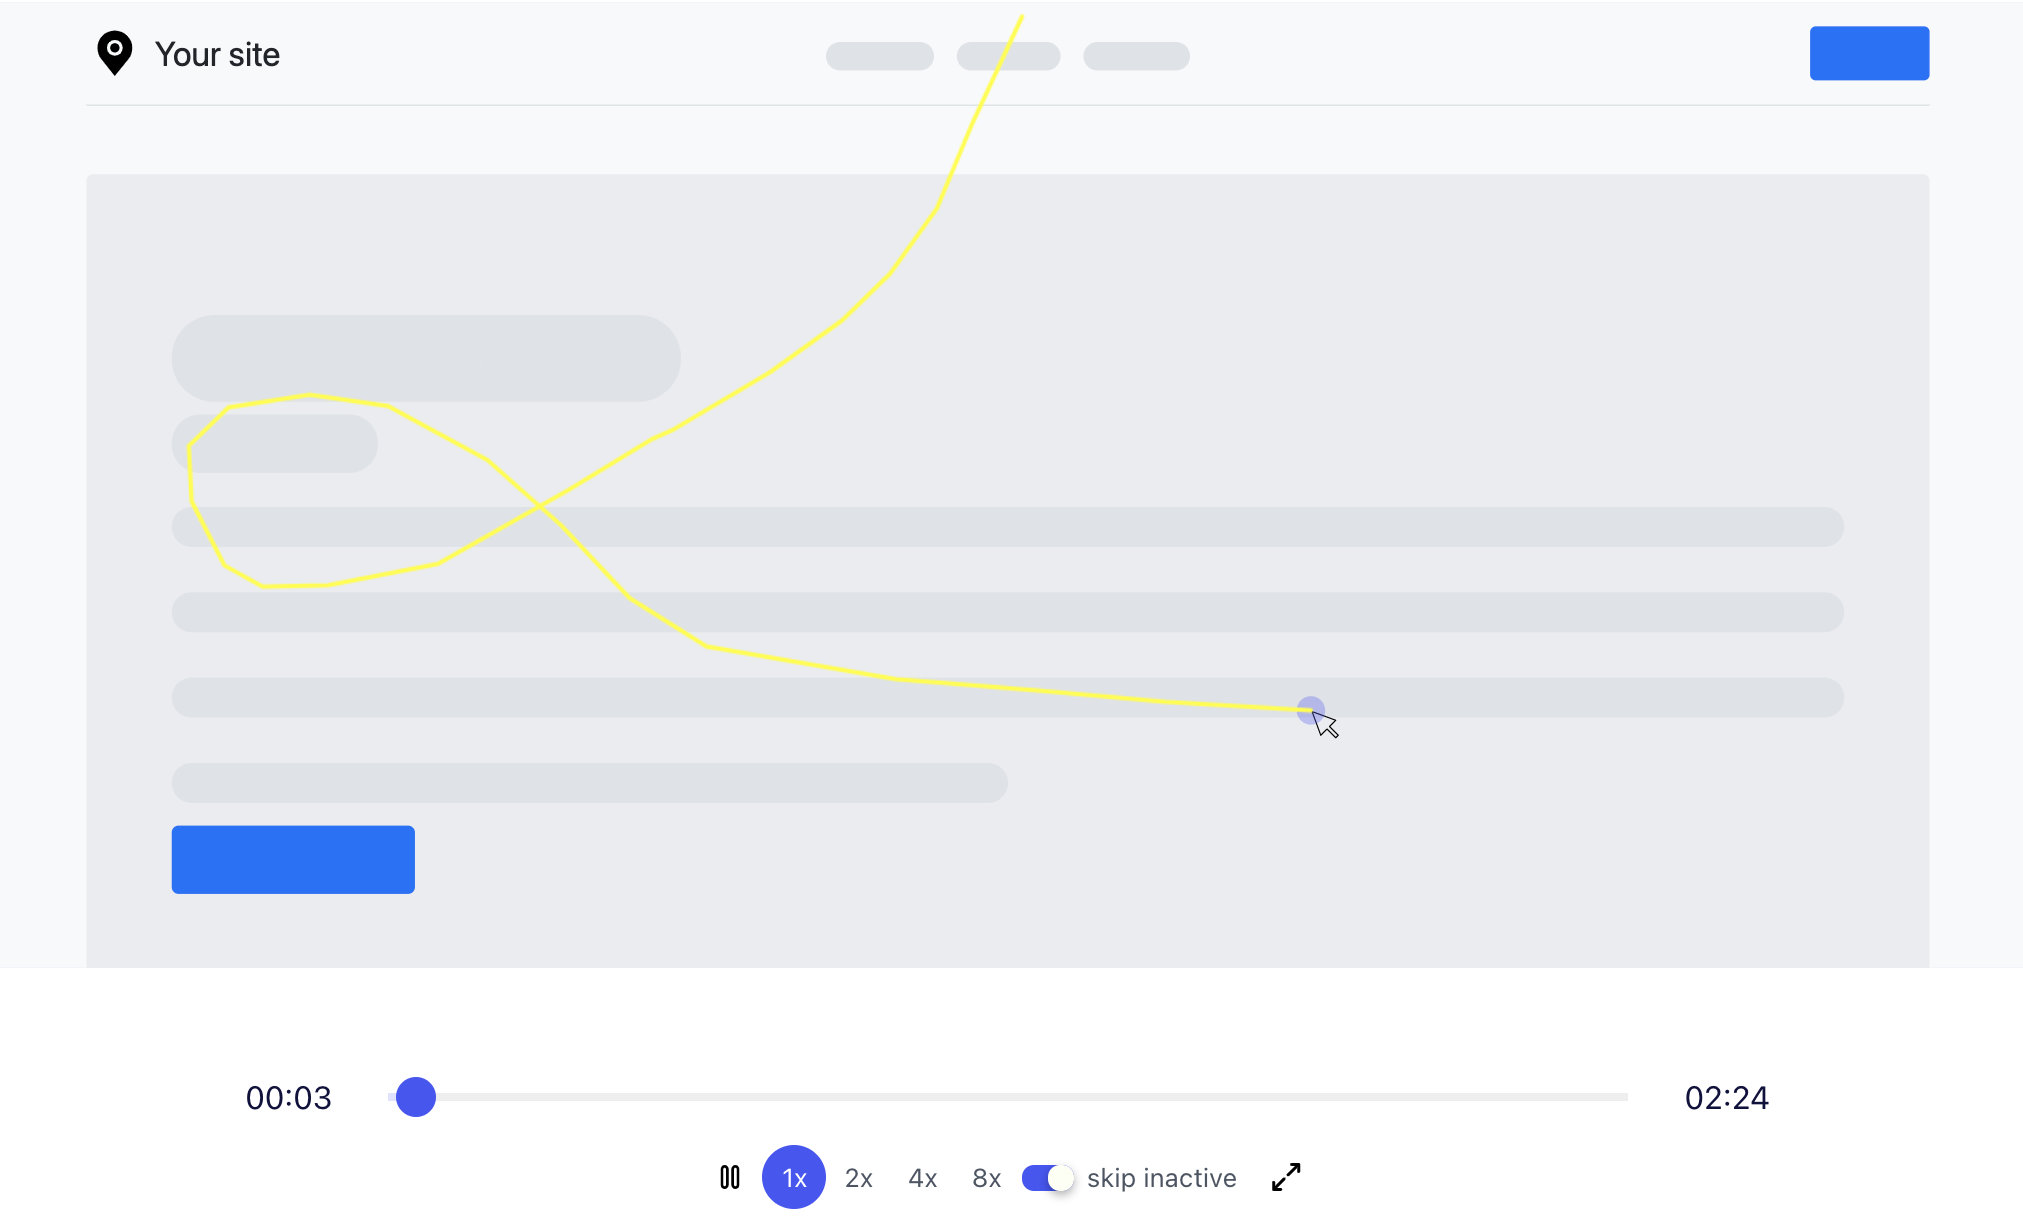Screen dimensions: 2023x1221
Task: Click the 'Your site' title text
Action: coord(217,54)
